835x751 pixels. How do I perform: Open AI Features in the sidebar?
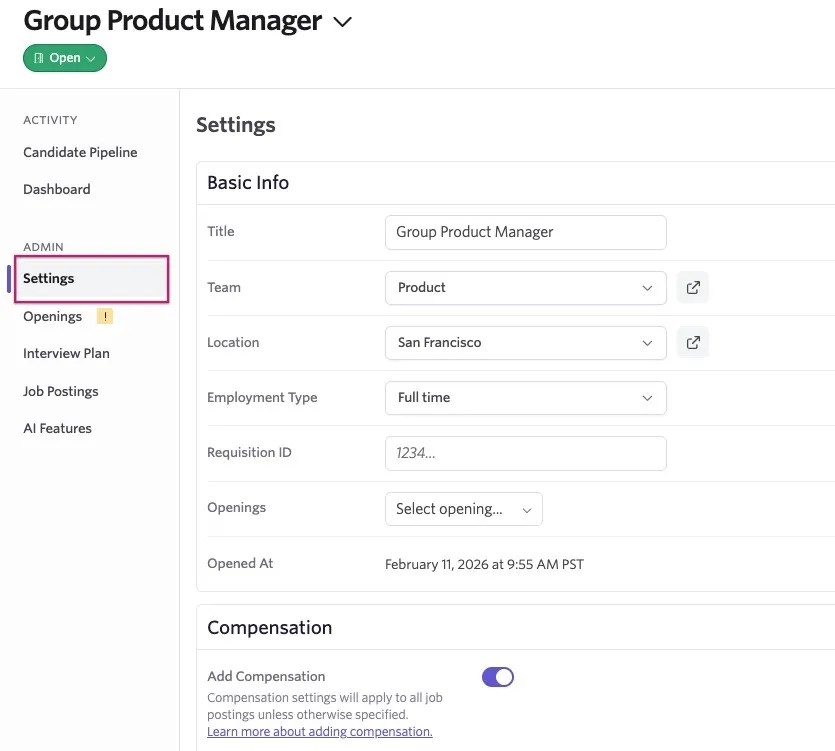coord(57,428)
